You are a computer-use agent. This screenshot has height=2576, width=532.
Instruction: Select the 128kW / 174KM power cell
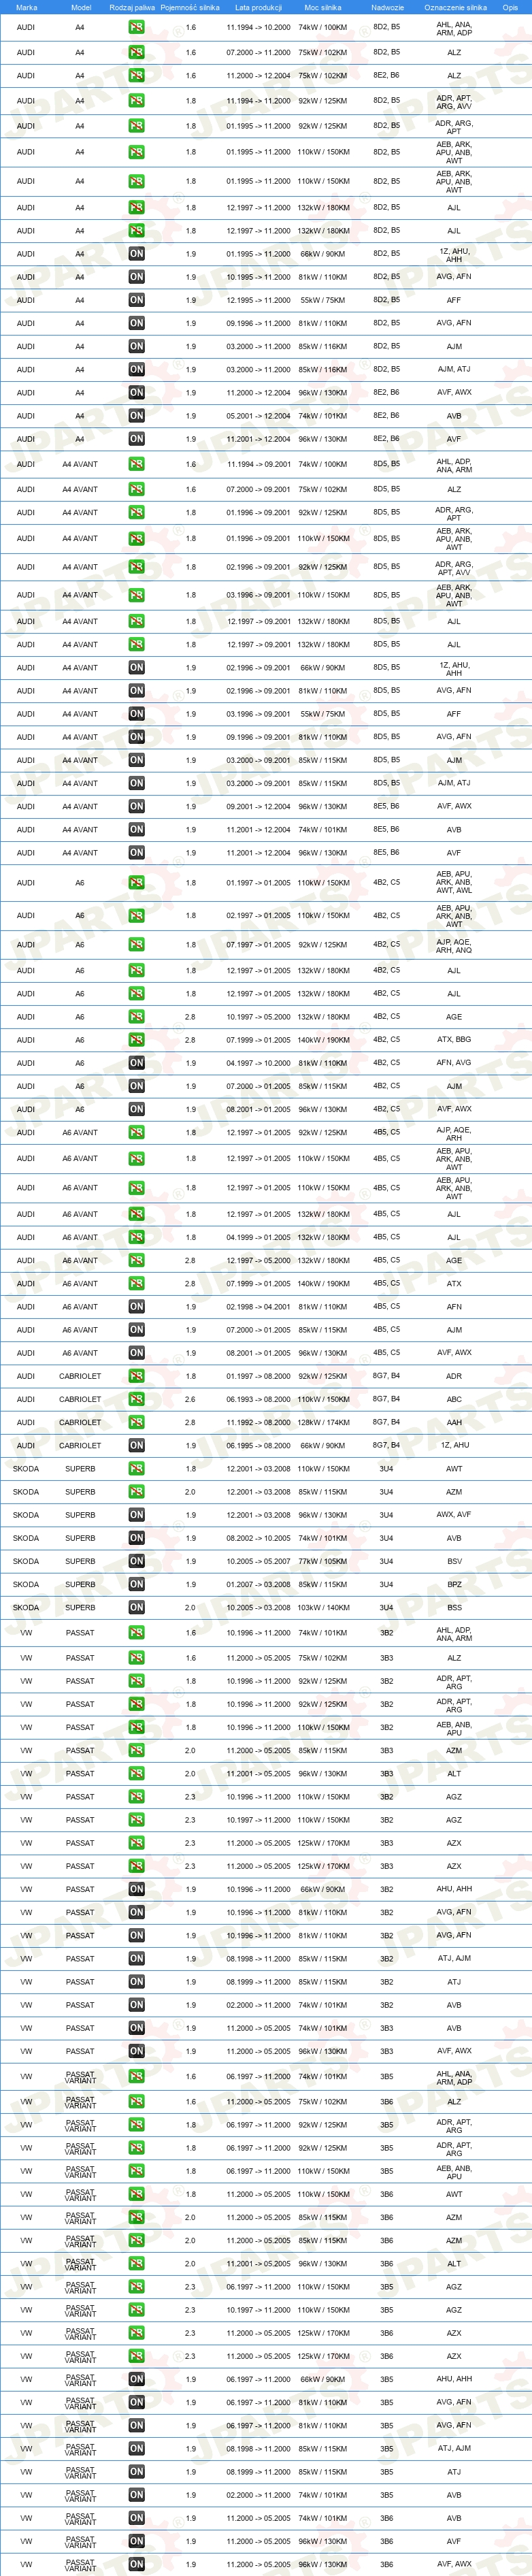(x=323, y=1422)
